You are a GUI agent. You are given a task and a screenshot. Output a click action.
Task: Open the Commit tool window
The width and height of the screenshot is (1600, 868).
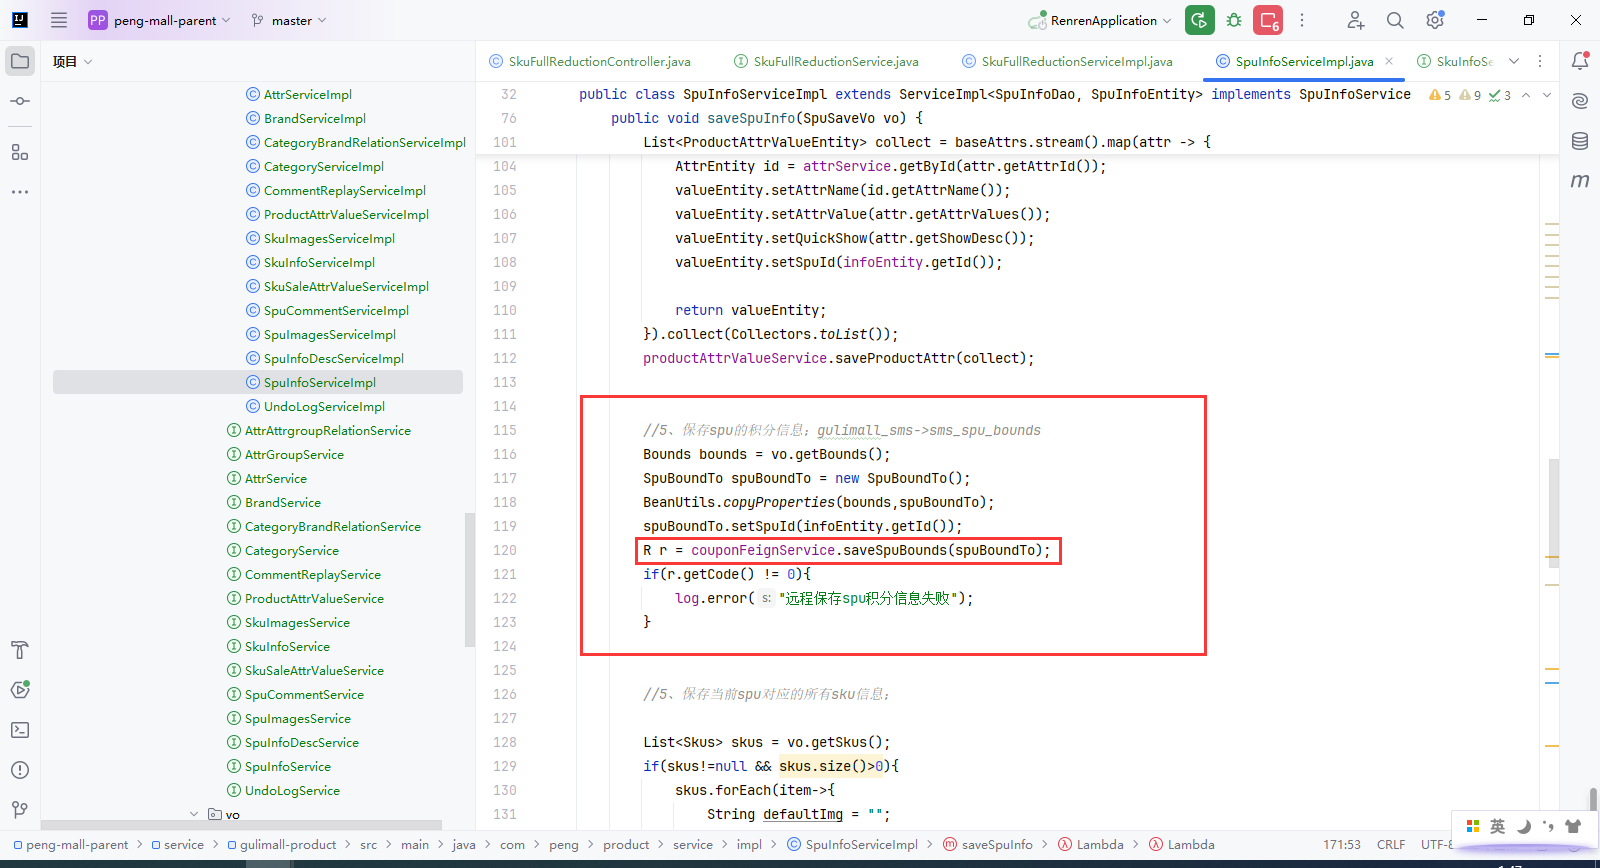click(x=20, y=101)
